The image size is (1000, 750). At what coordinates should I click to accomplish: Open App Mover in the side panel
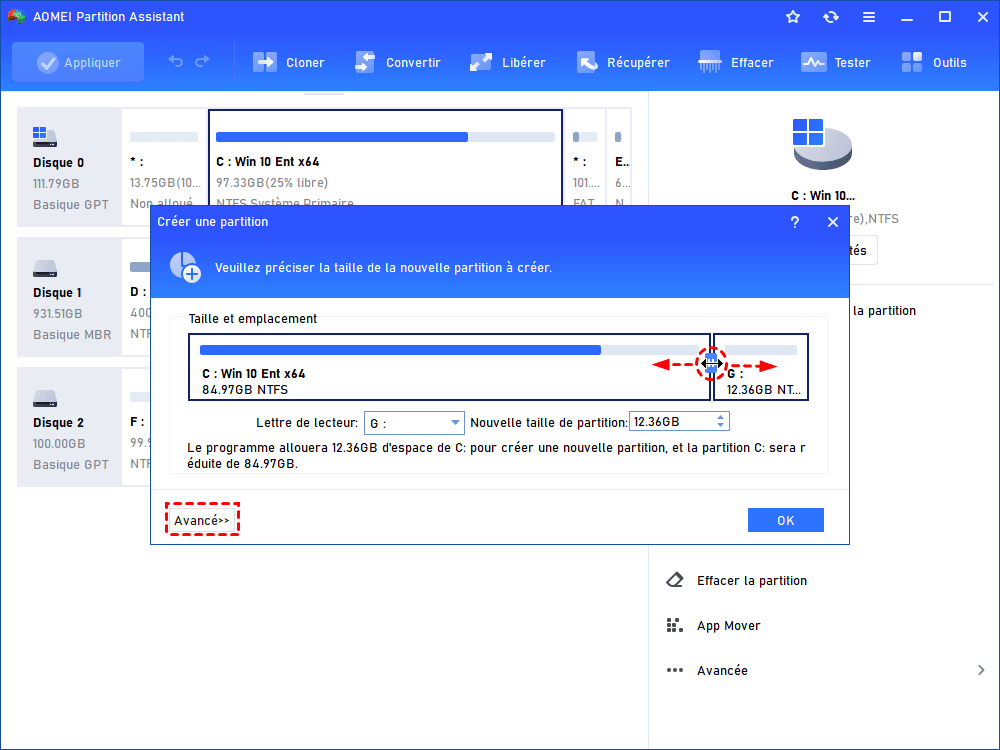[x=728, y=626]
